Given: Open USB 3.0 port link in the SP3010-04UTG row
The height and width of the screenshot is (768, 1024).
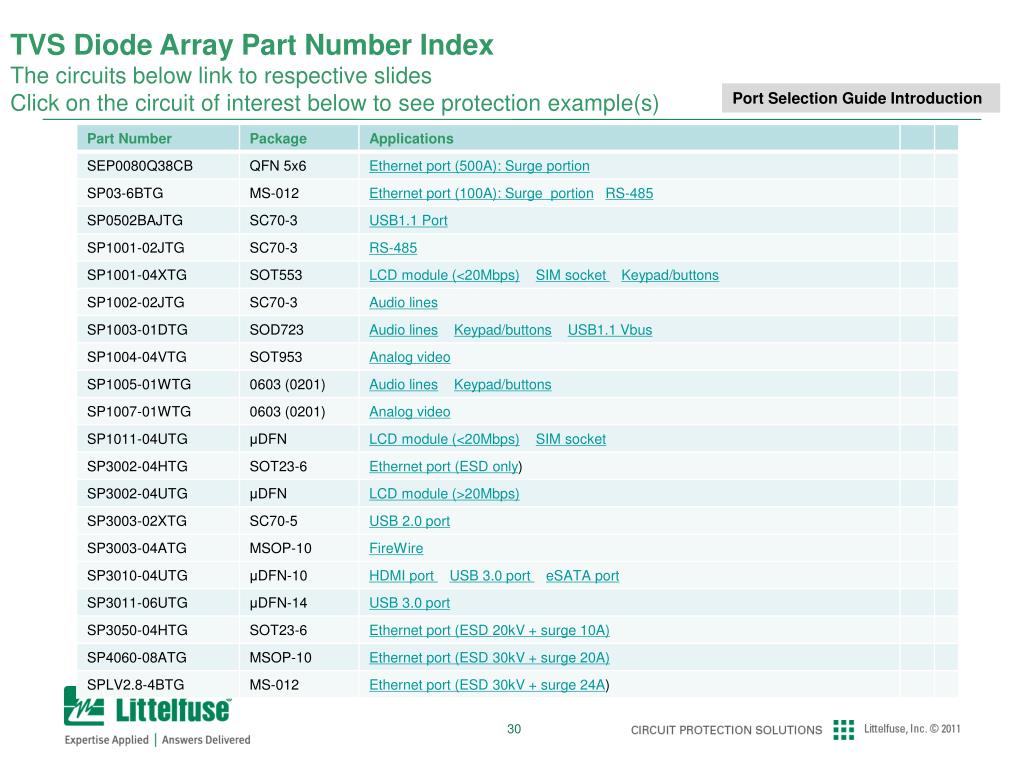Looking at the screenshot, I should click(x=490, y=576).
